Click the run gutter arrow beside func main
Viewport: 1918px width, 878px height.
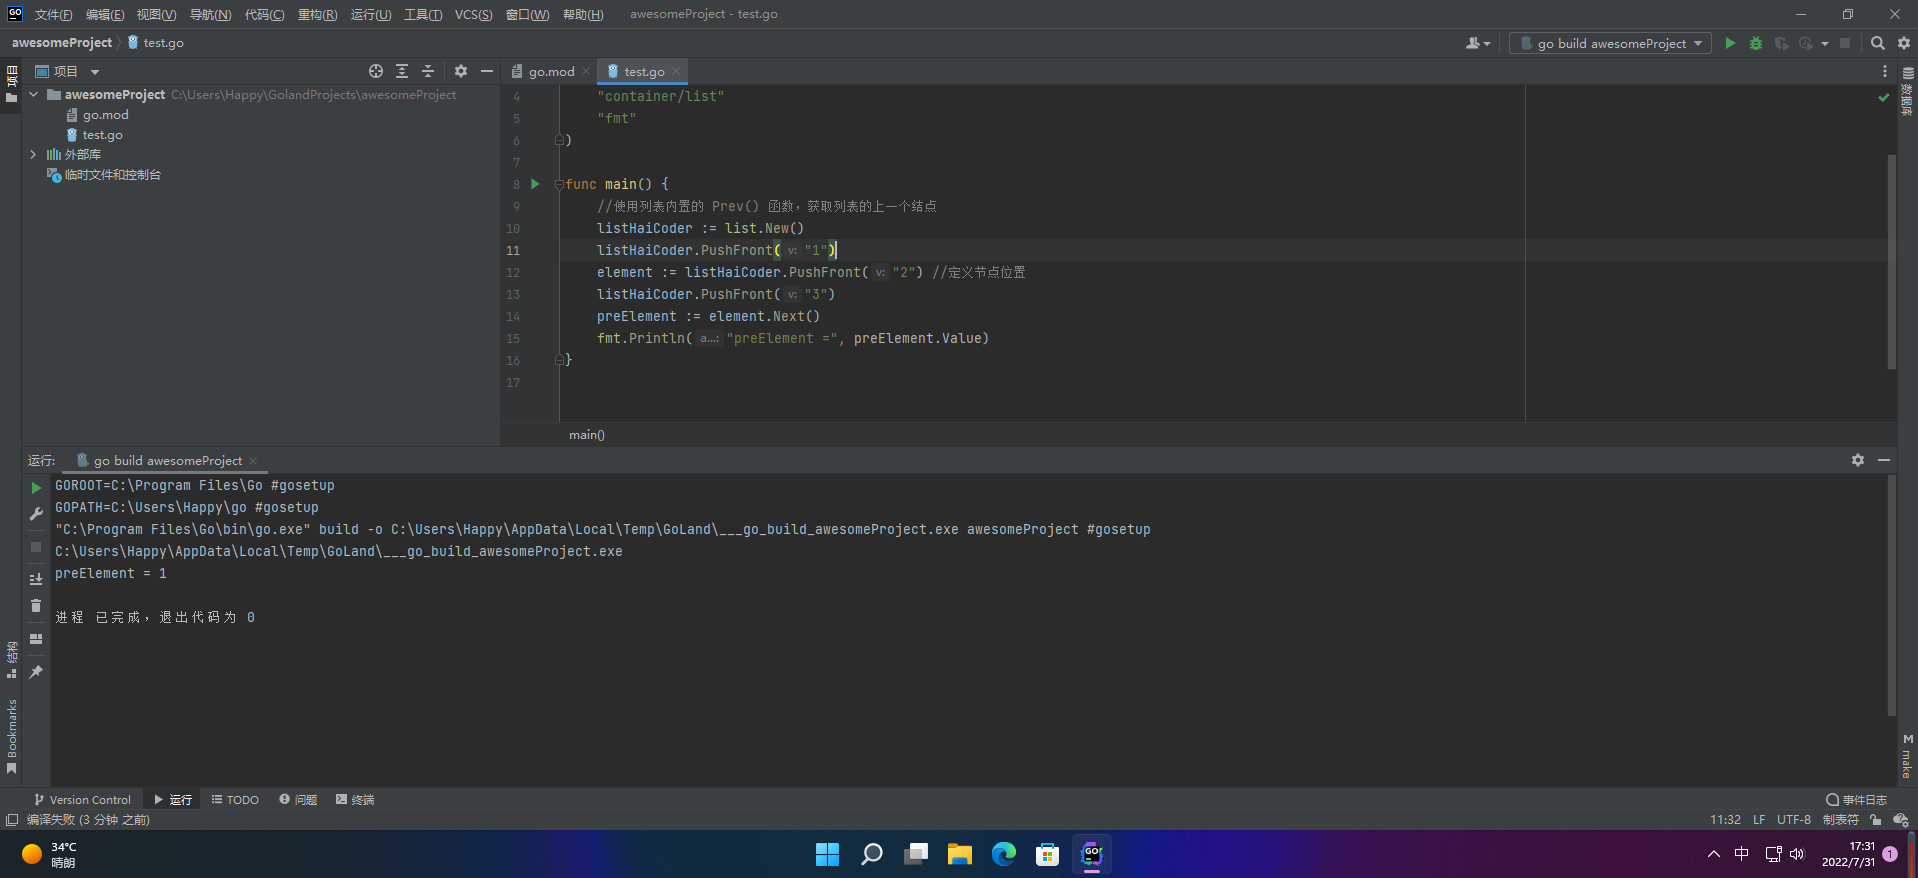[x=535, y=184]
